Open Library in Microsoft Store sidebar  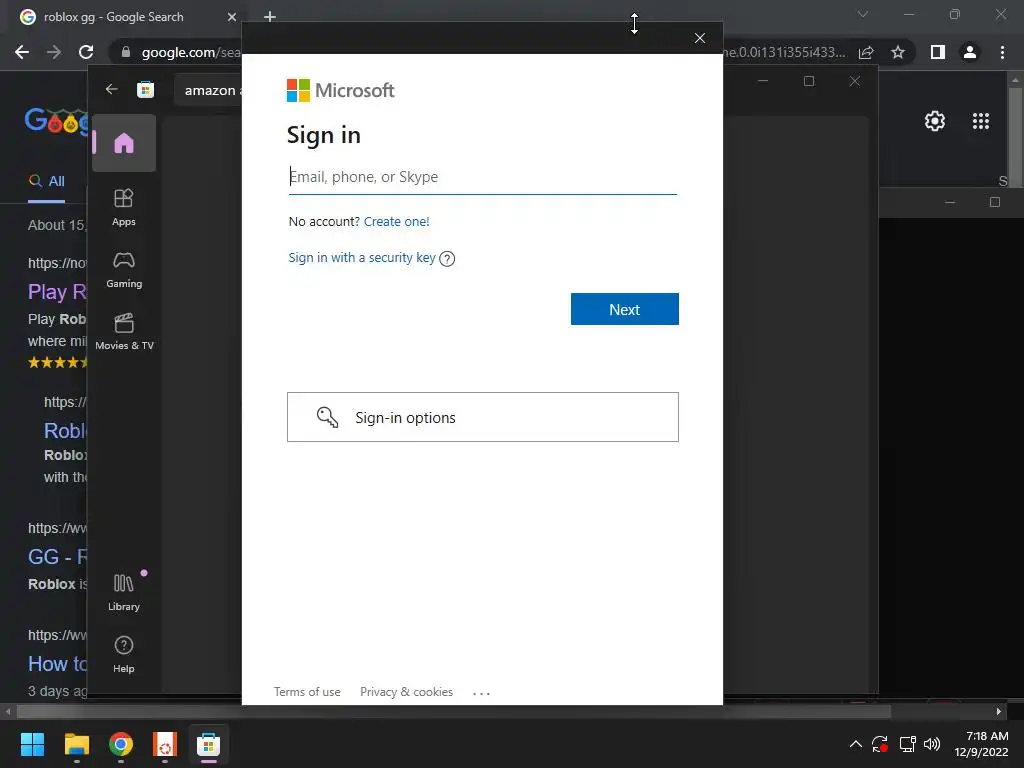pyautogui.click(x=123, y=592)
